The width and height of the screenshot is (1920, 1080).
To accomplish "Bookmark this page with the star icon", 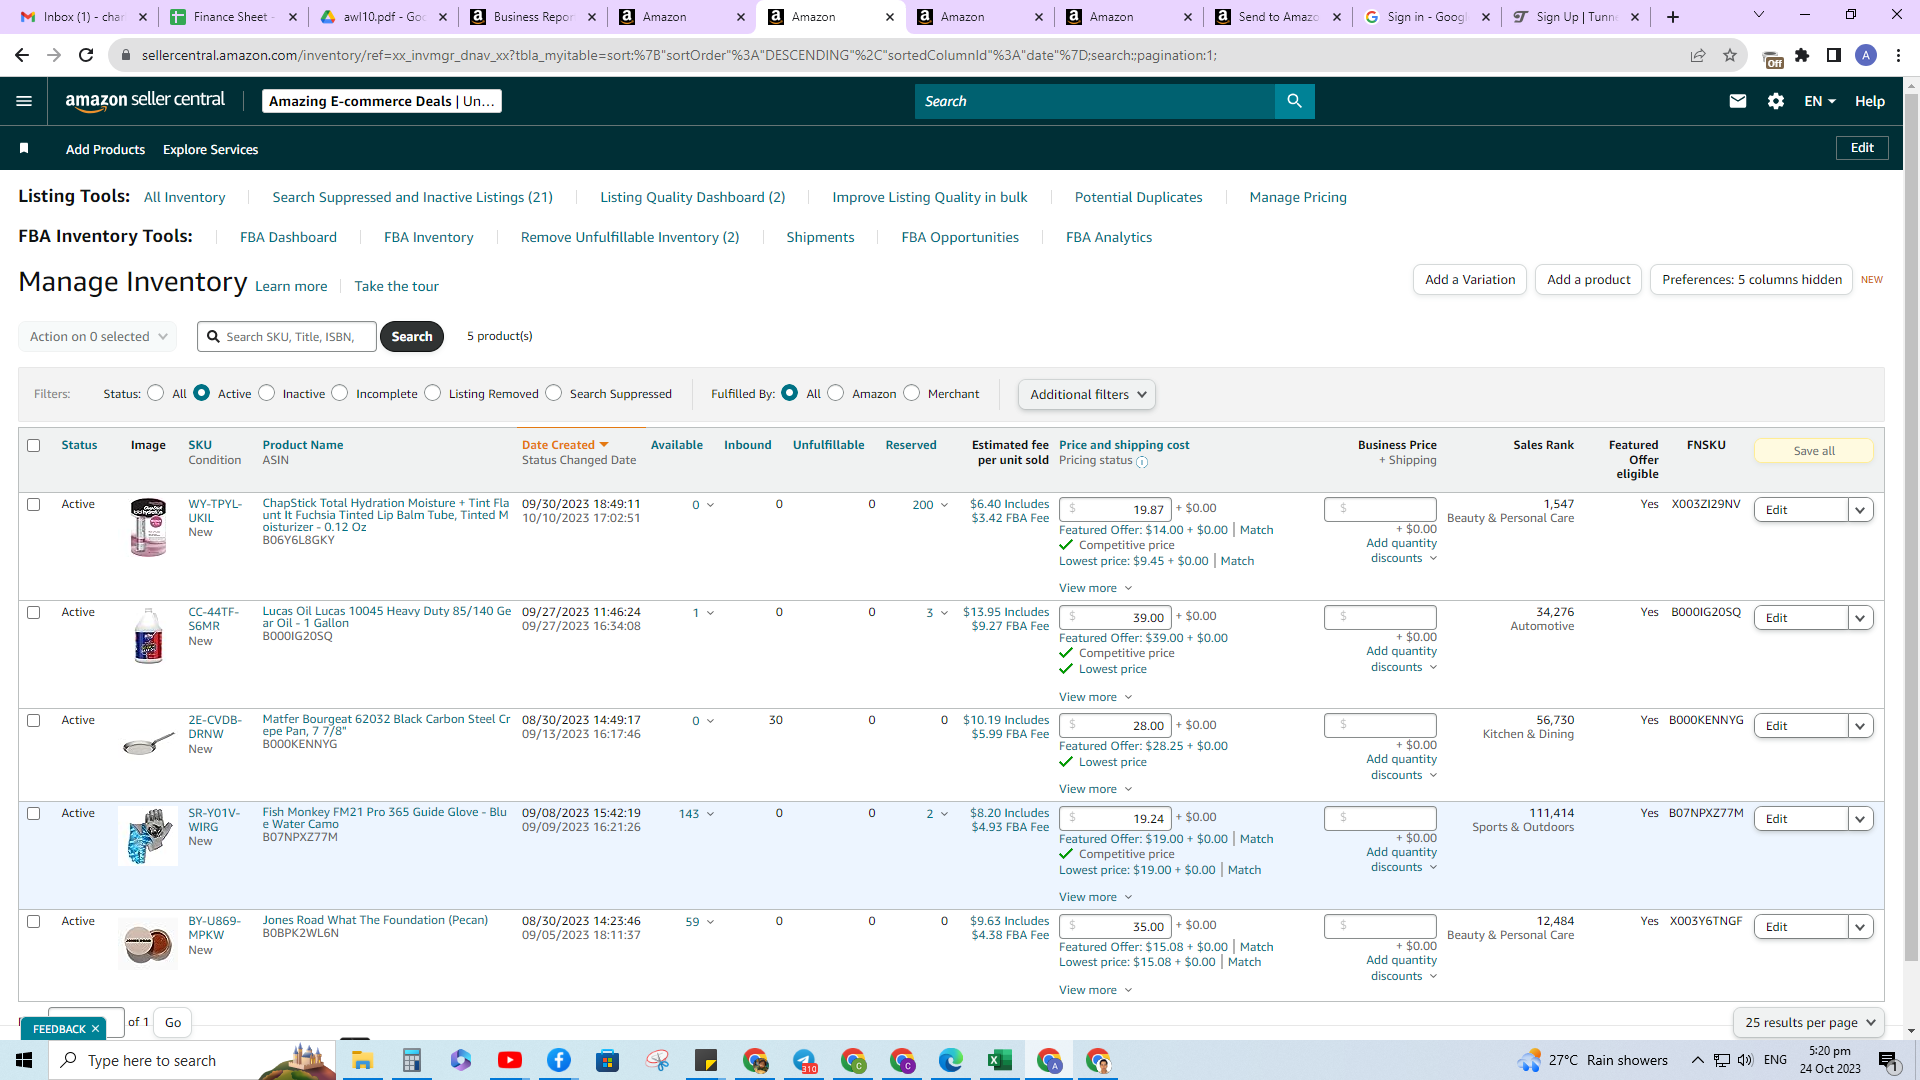I will point(1729,55).
